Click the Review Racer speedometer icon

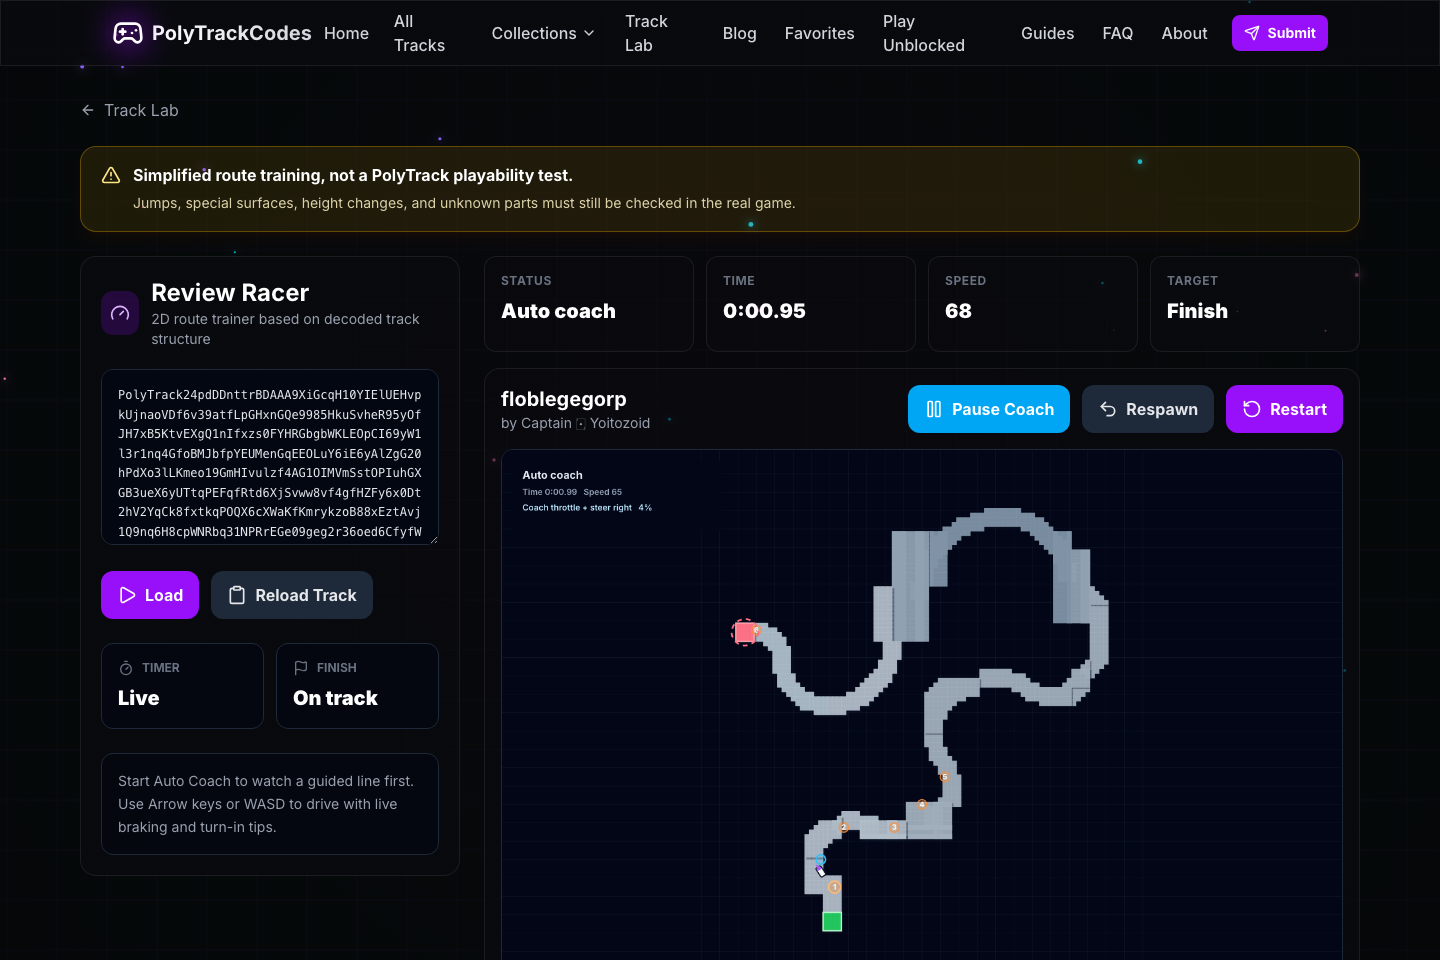[120, 313]
